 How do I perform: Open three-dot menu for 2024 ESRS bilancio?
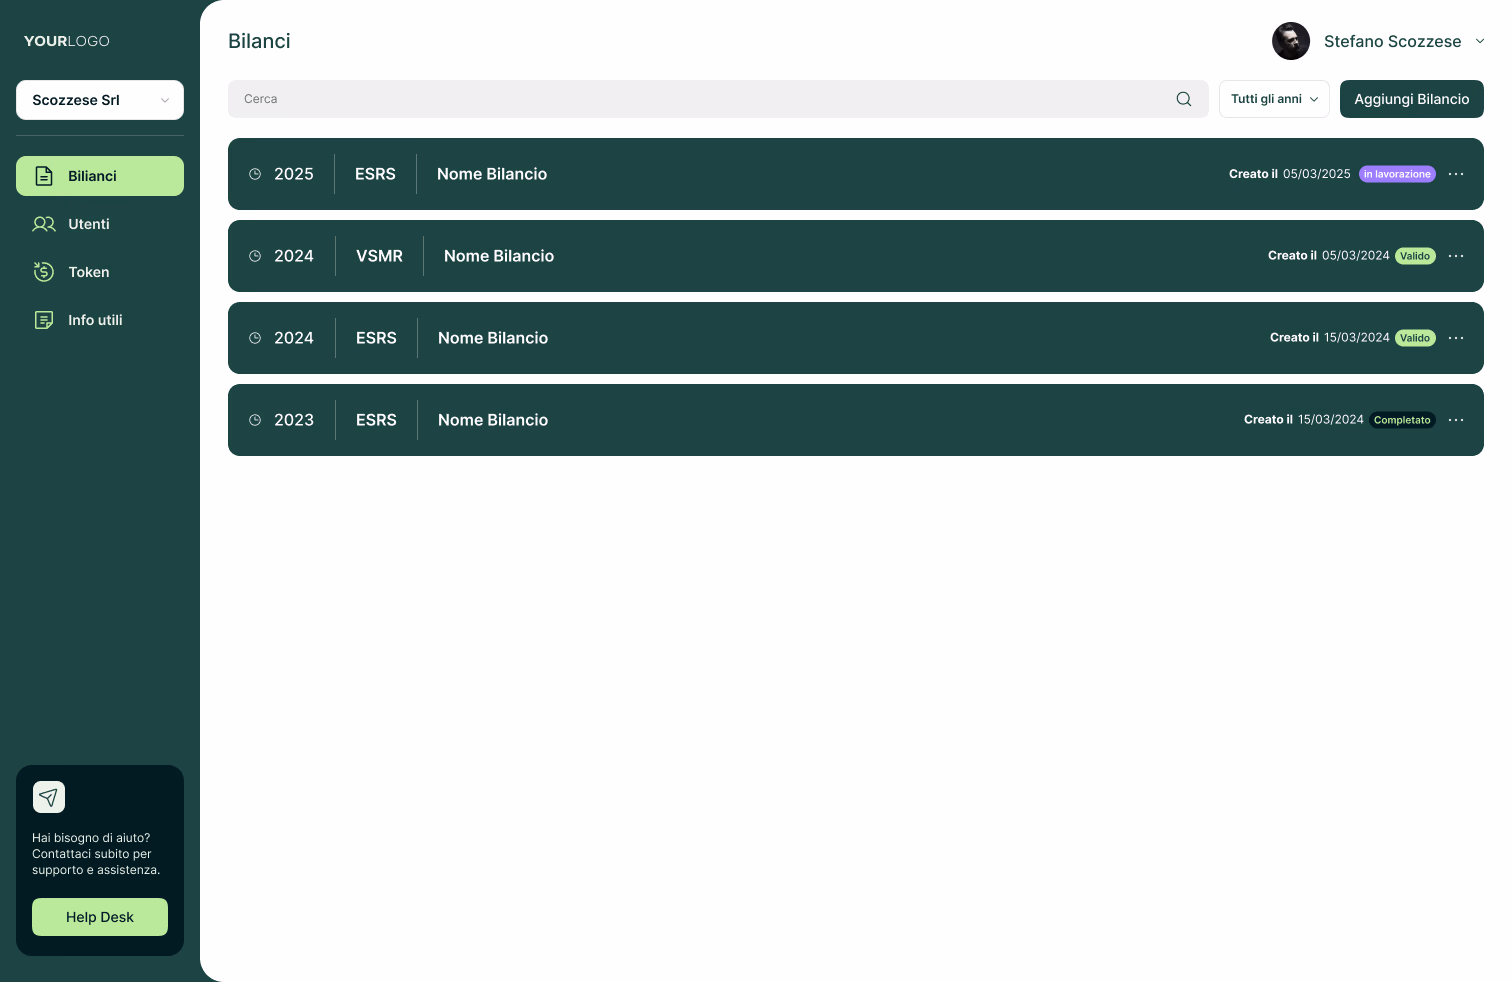point(1456,338)
